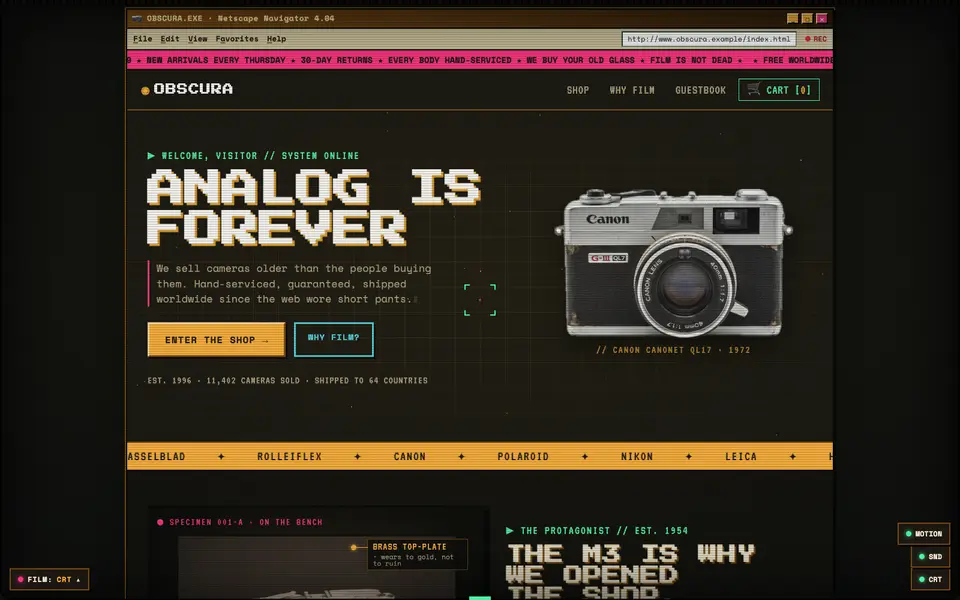
Task: Click the CANON CANONET QL17 · 1972 caption
Action: (673, 350)
